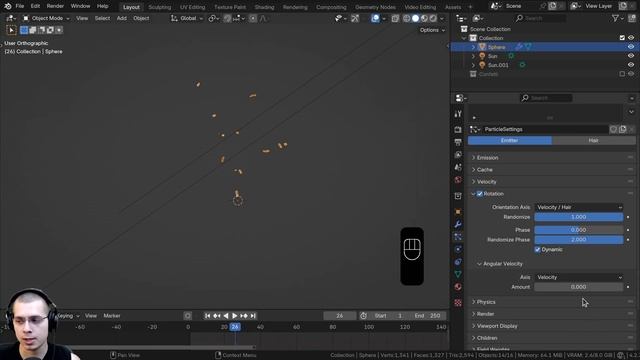640x360 pixels.
Task: Toggle proportional editing icon
Action: 253,18
